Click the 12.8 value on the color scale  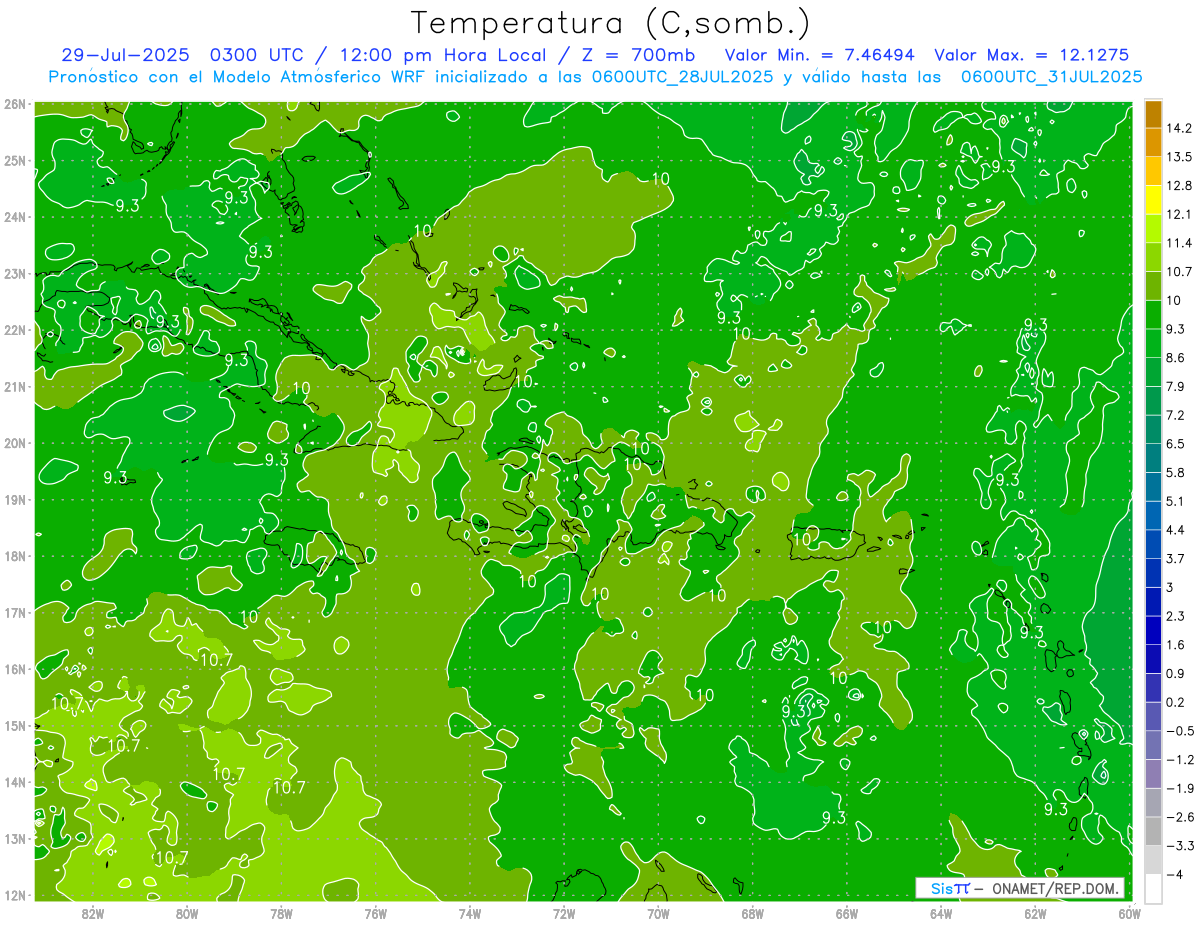pyautogui.click(x=1179, y=186)
